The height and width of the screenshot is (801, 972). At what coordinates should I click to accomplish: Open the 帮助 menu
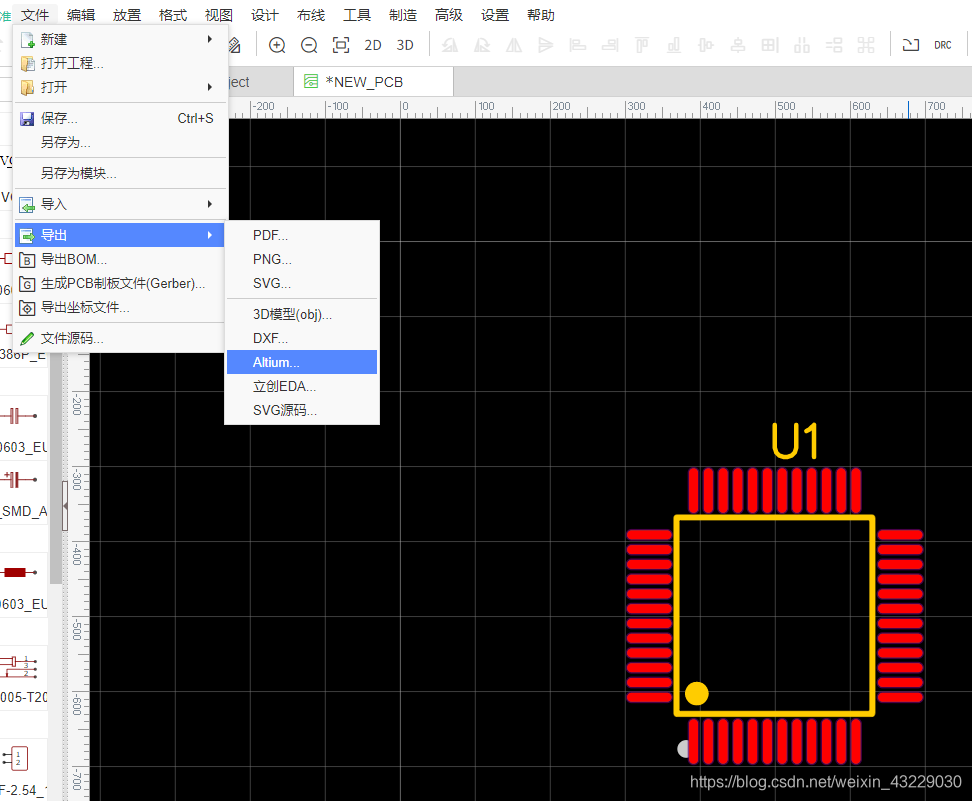pos(541,15)
